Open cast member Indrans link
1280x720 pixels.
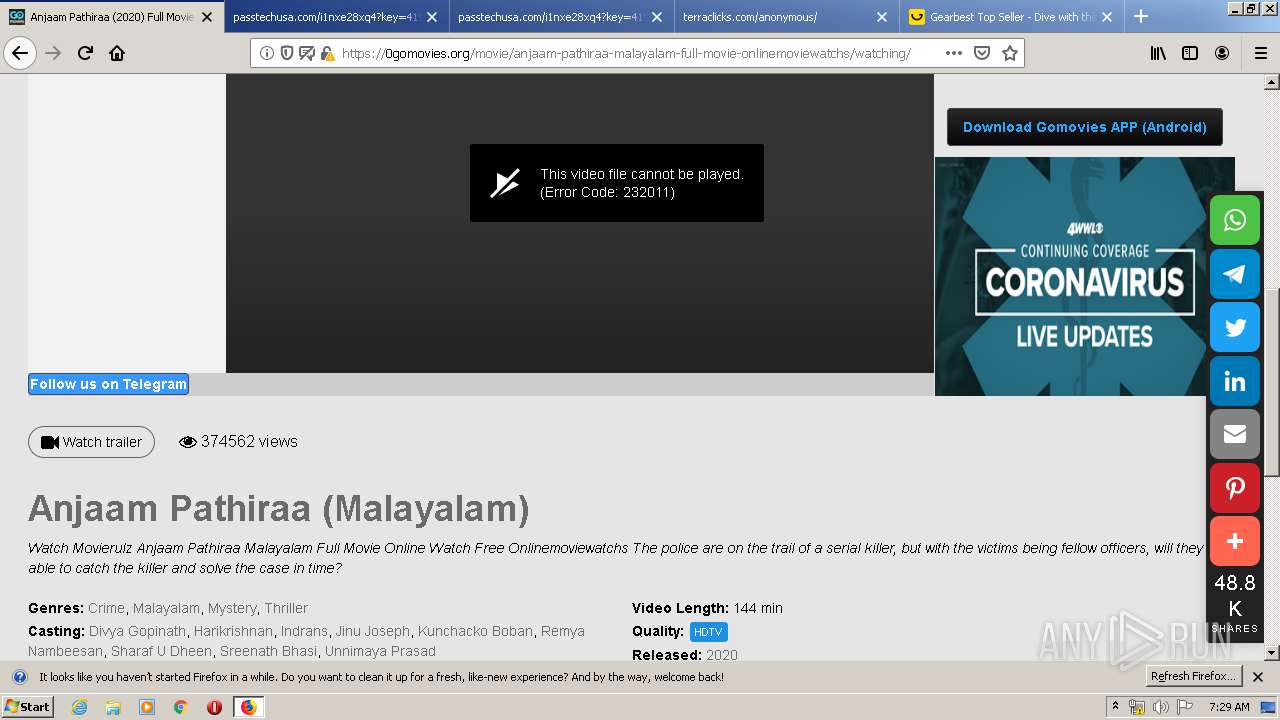304,631
